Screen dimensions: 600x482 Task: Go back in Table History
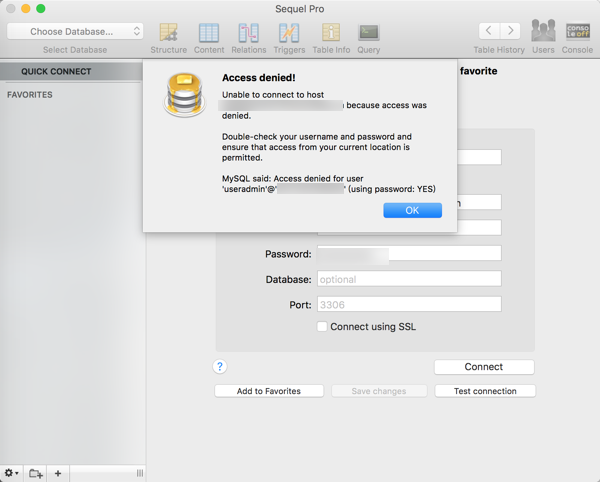point(489,31)
